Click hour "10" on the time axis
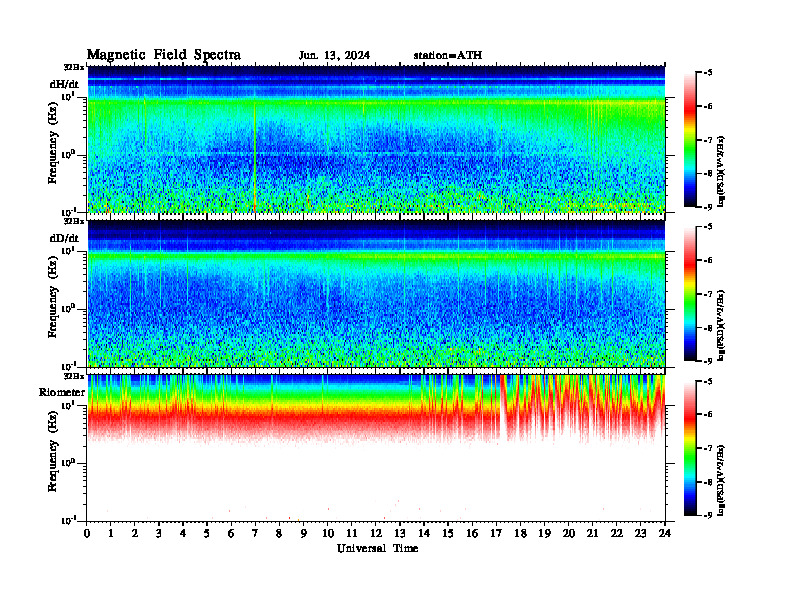This screenshot has width=792, height=612. tap(328, 534)
